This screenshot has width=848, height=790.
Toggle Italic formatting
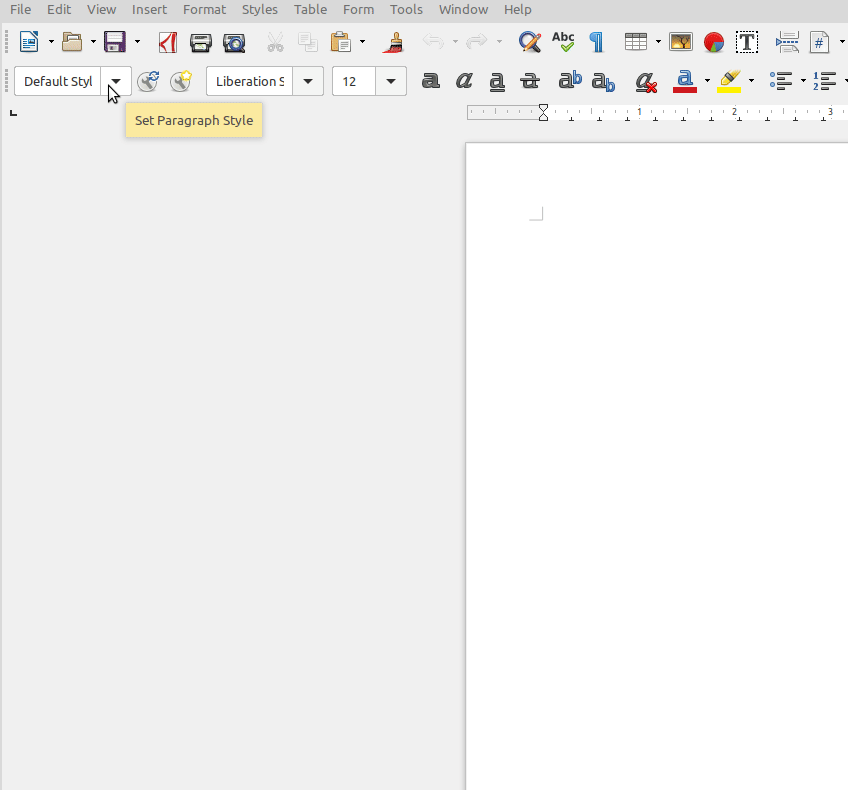point(464,81)
